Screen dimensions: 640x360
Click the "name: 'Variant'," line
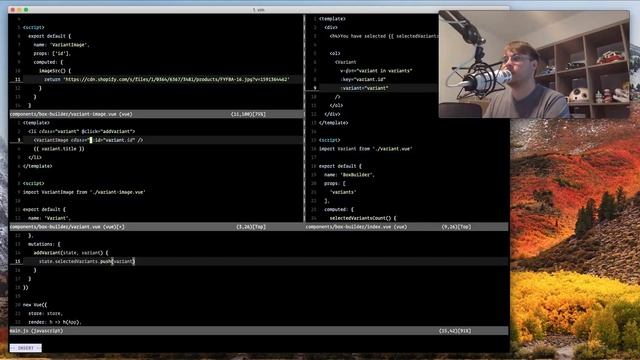tap(49, 218)
